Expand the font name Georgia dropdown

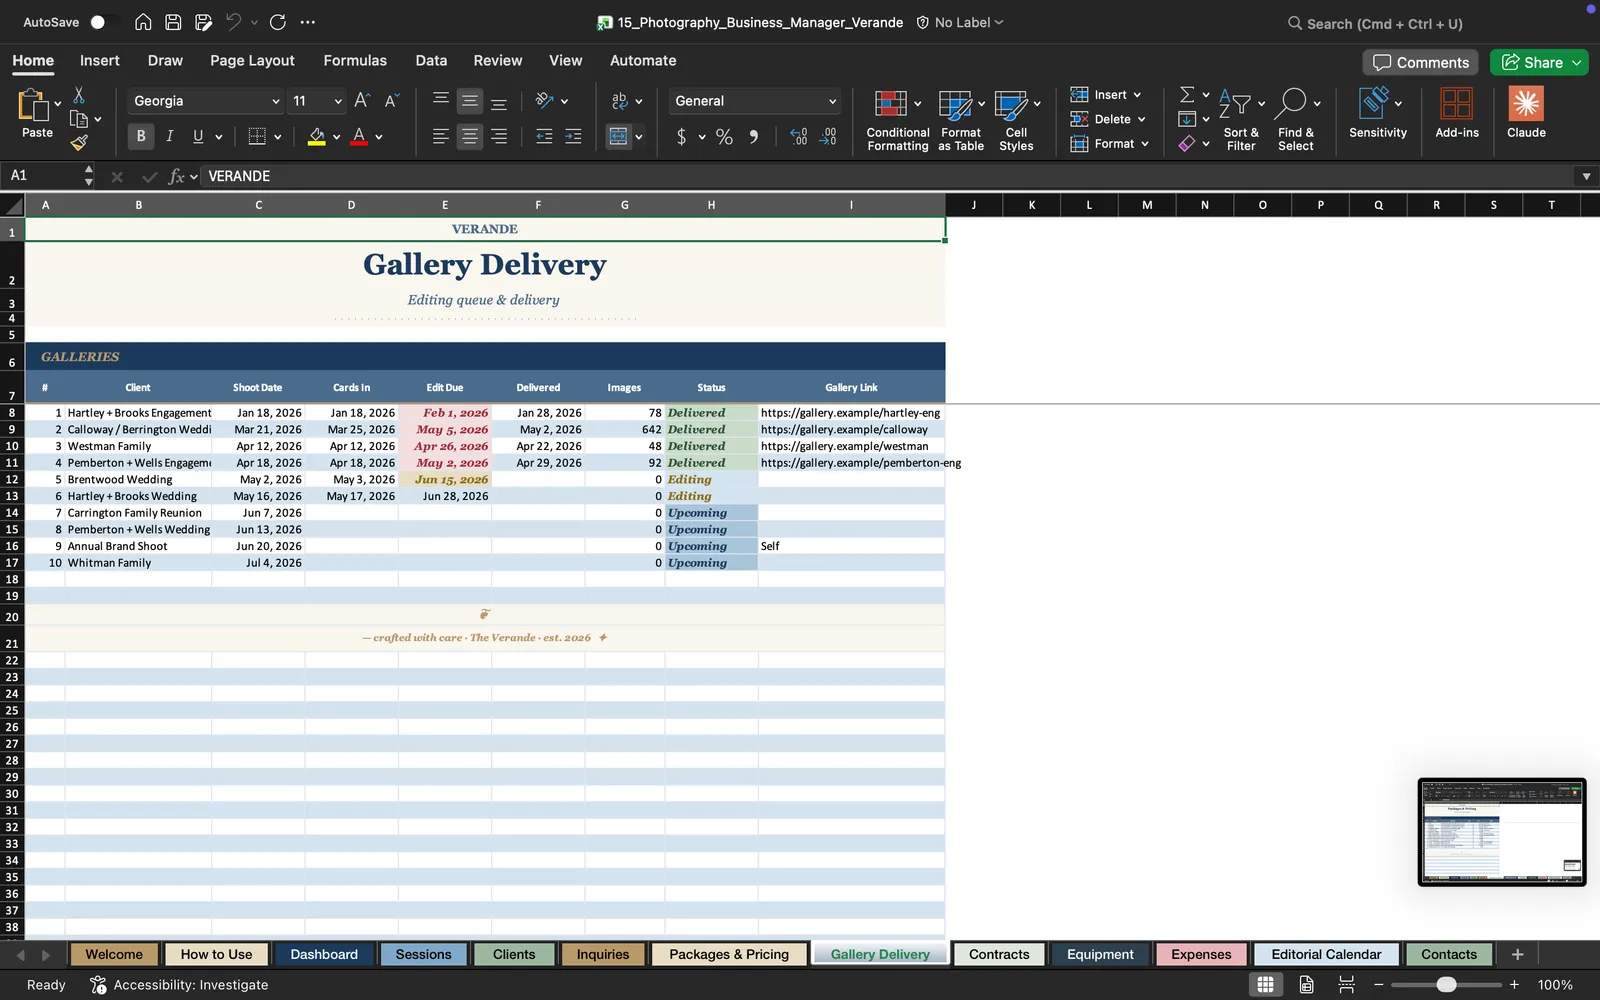(276, 101)
